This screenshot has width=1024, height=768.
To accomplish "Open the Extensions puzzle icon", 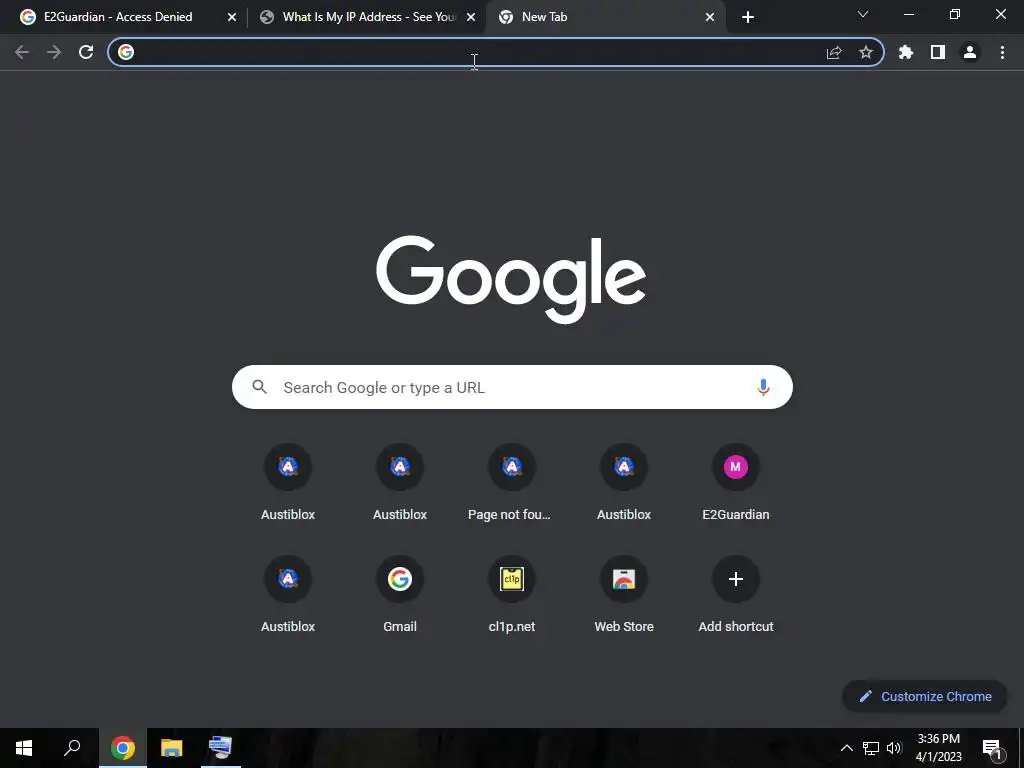I will (x=906, y=52).
